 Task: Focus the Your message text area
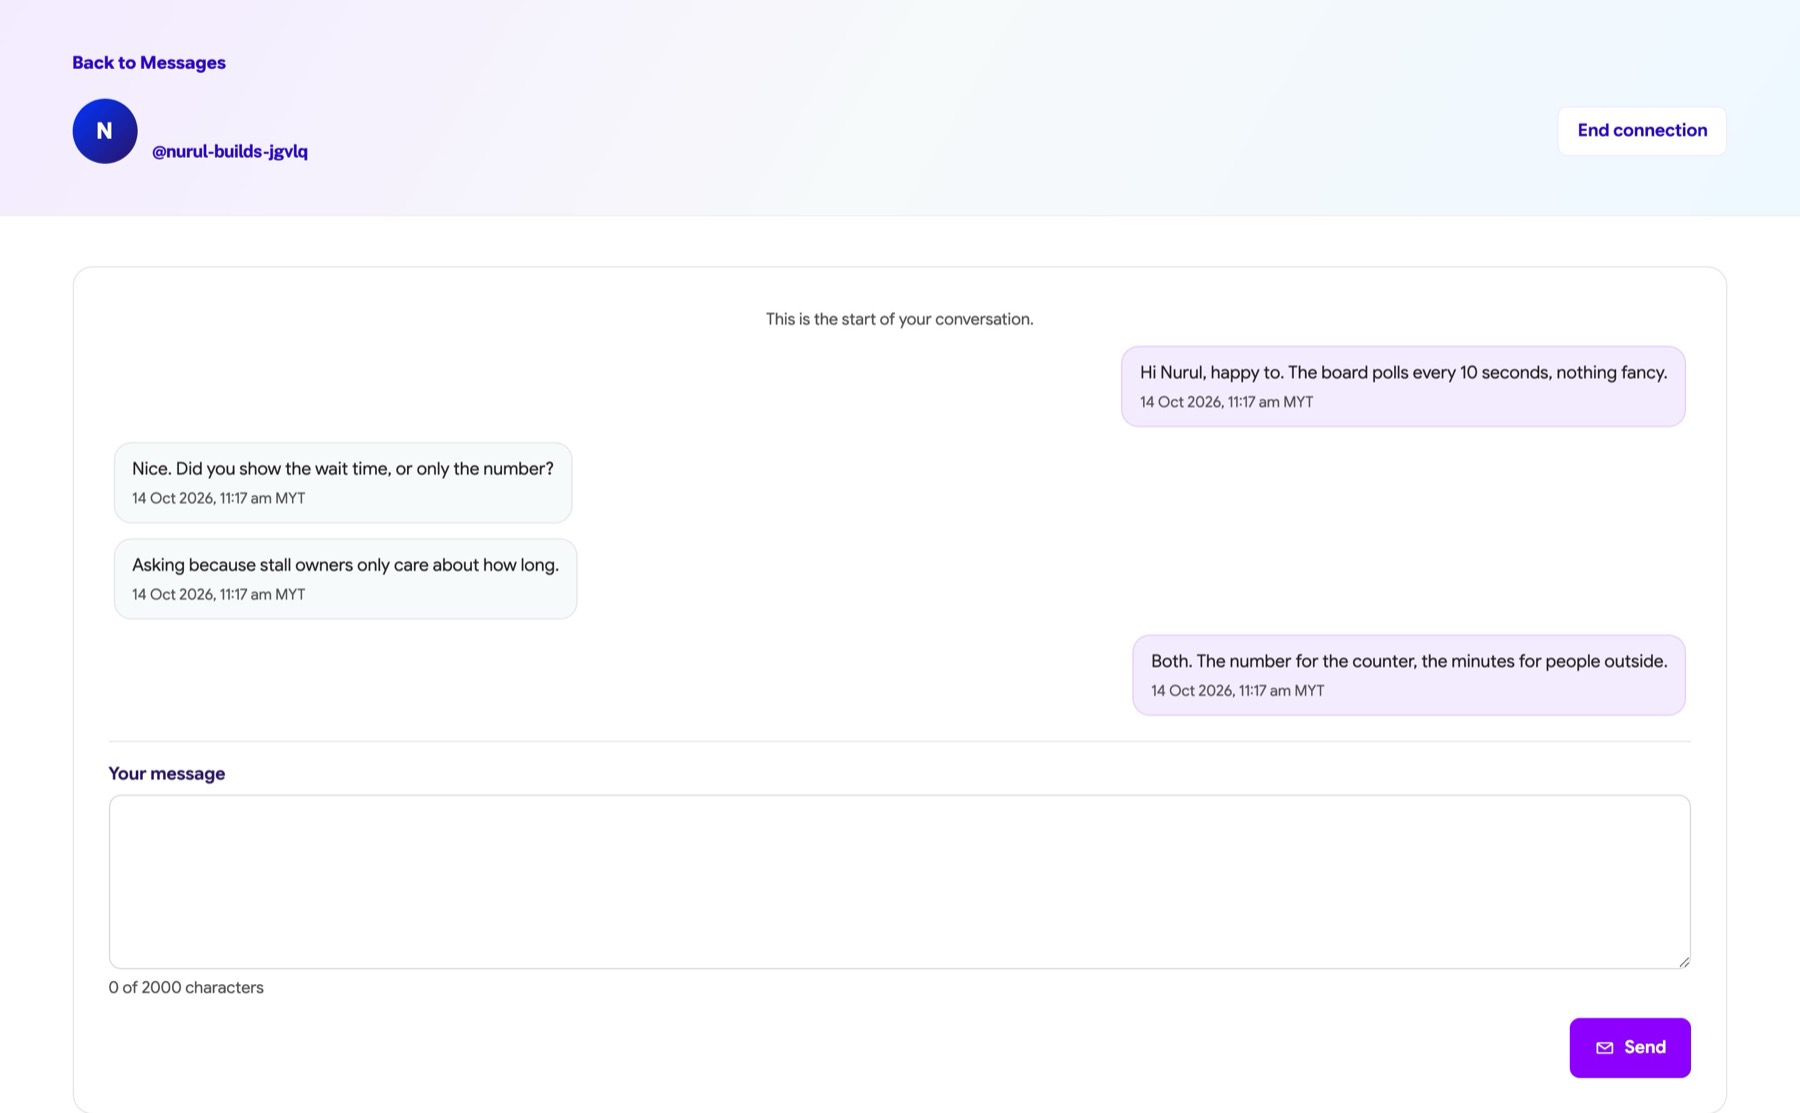tap(899, 881)
